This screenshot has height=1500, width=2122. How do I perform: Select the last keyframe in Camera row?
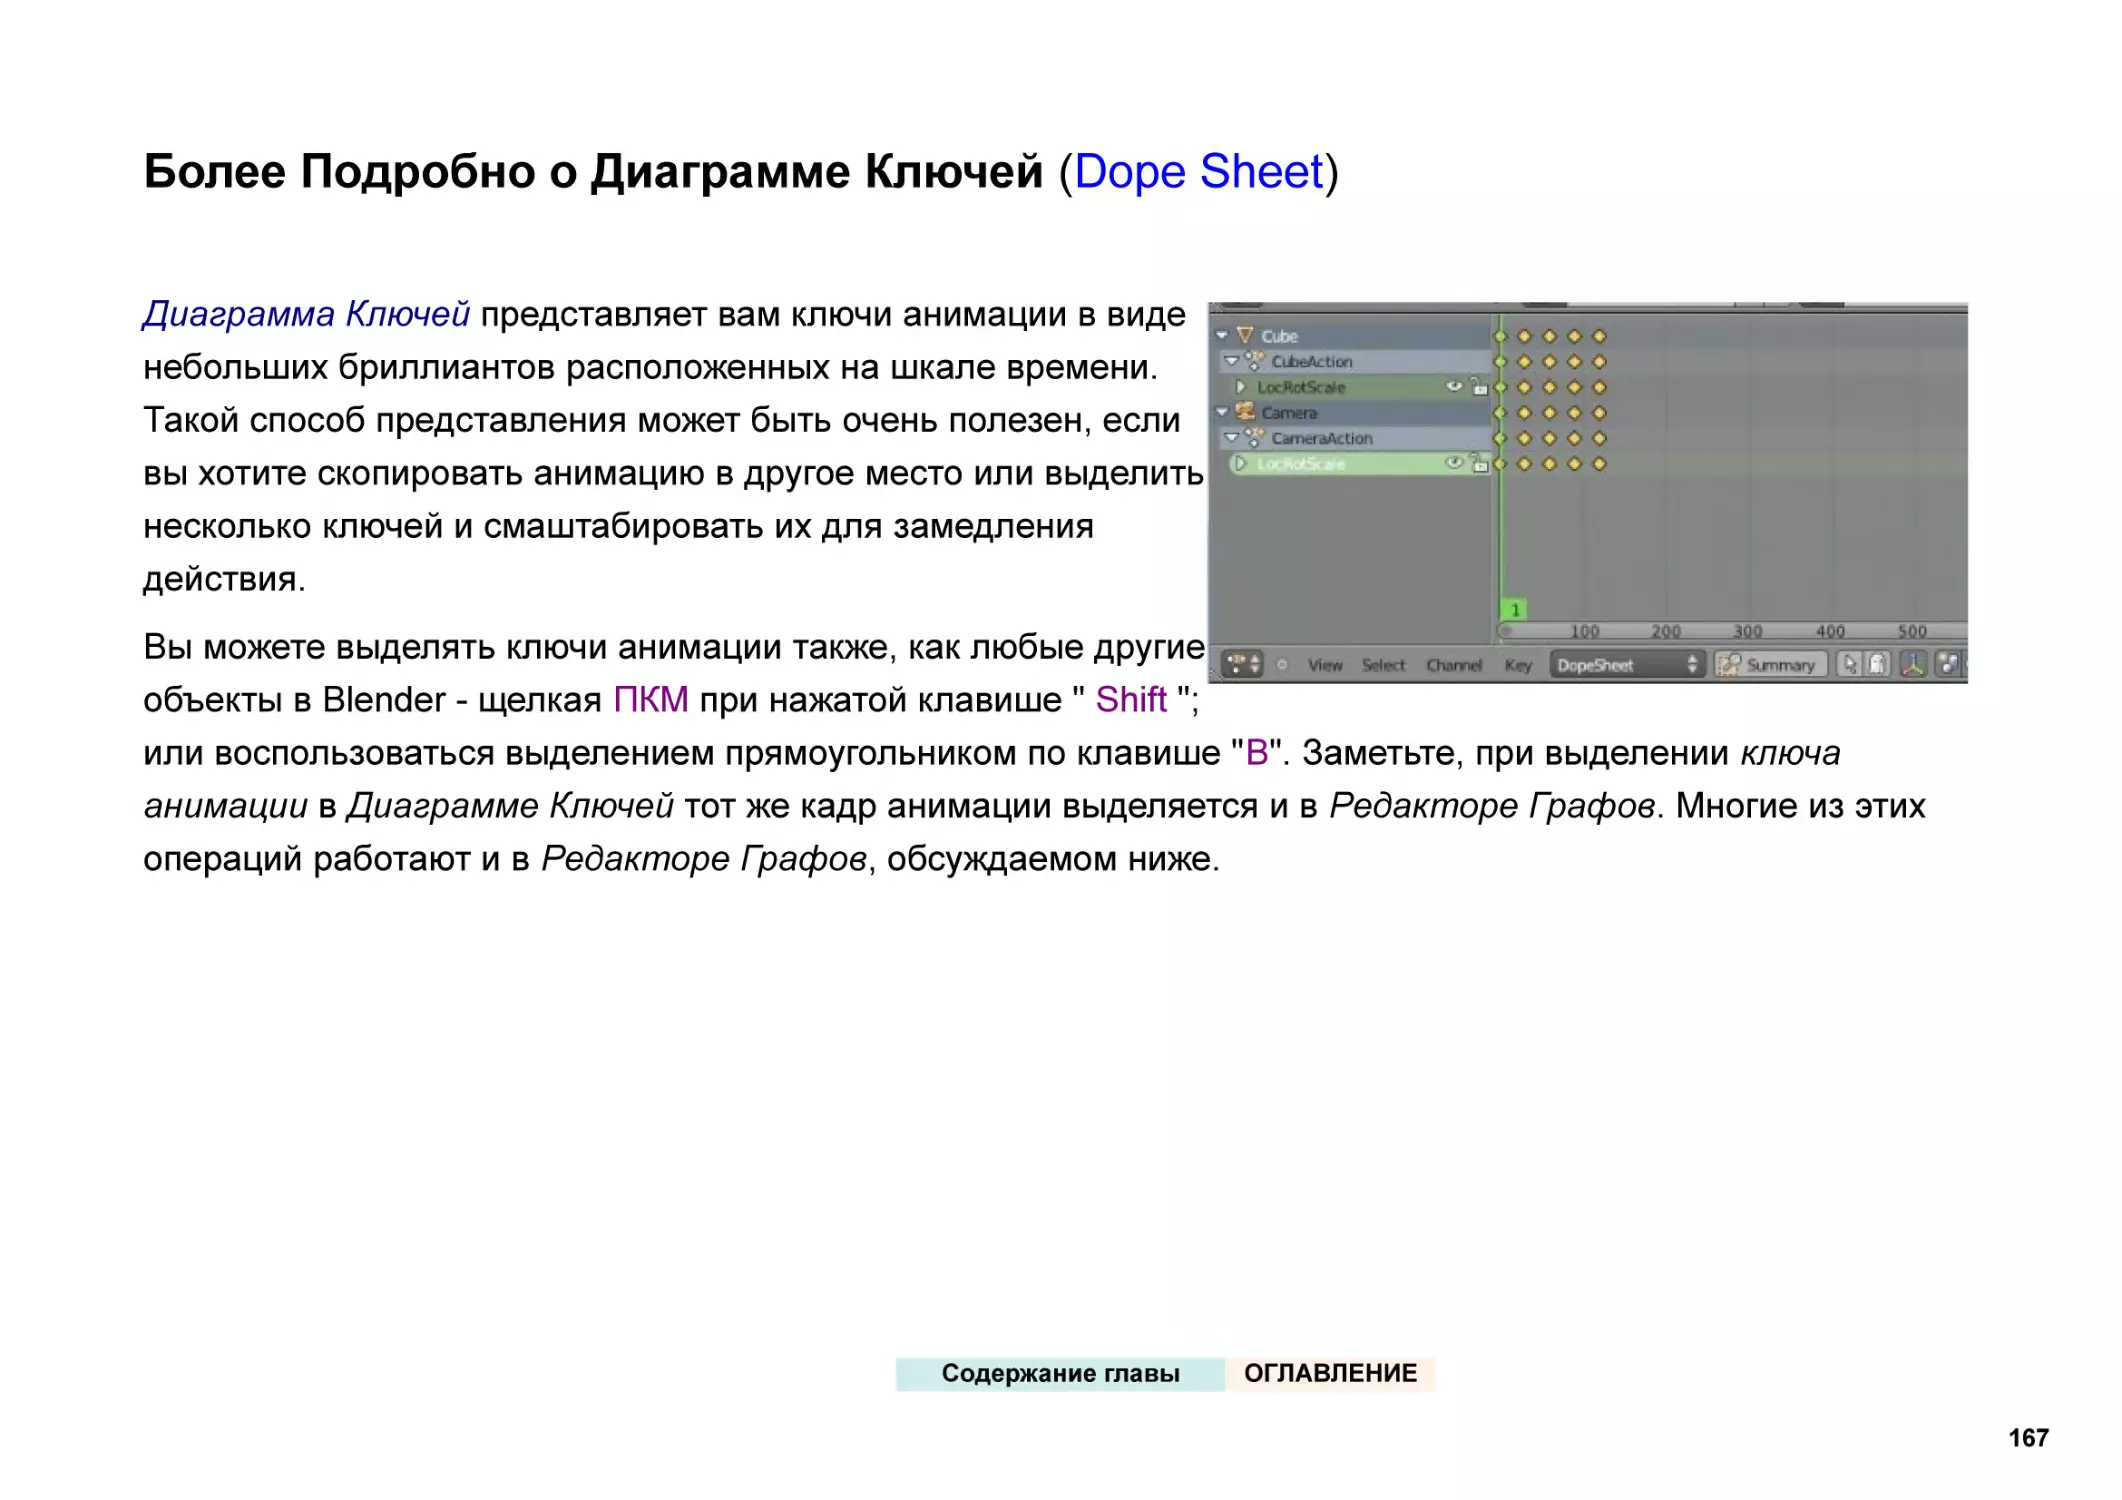[1599, 413]
